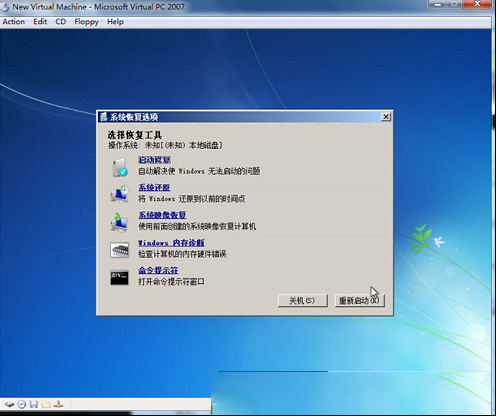
Task: Click the hard disk status bar icon
Action: (x=9, y=405)
